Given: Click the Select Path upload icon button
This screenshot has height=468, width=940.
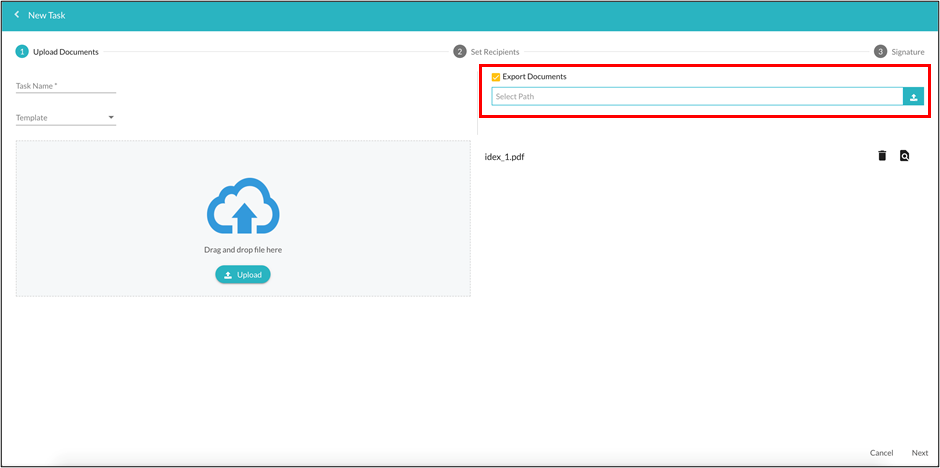Looking at the screenshot, I should click(914, 96).
